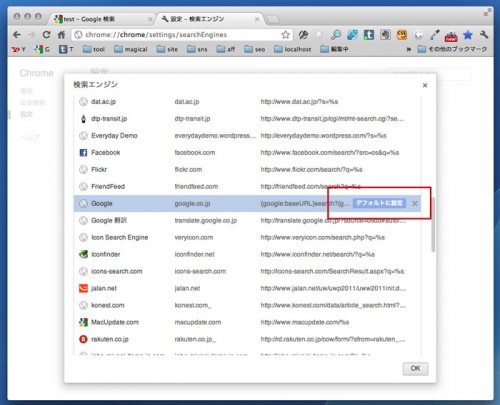Viewport: 500px width, 405px height.
Task: Go back with the browser back arrow
Action: pos(17,35)
